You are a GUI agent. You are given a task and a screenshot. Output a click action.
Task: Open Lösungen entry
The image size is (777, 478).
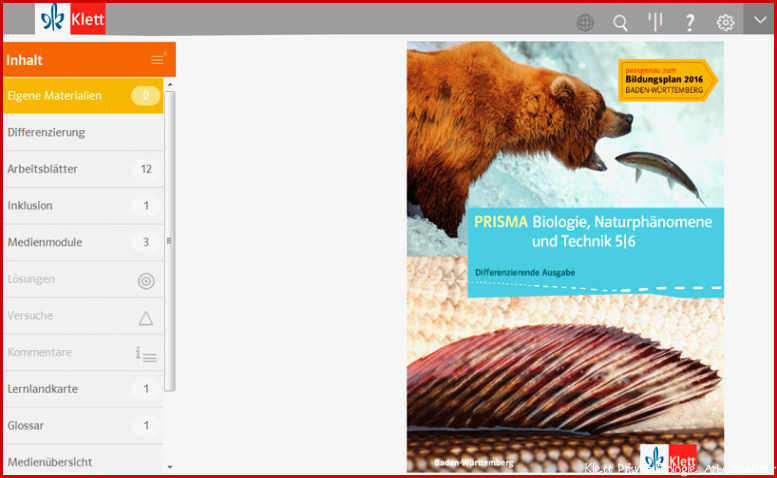coord(83,279)
